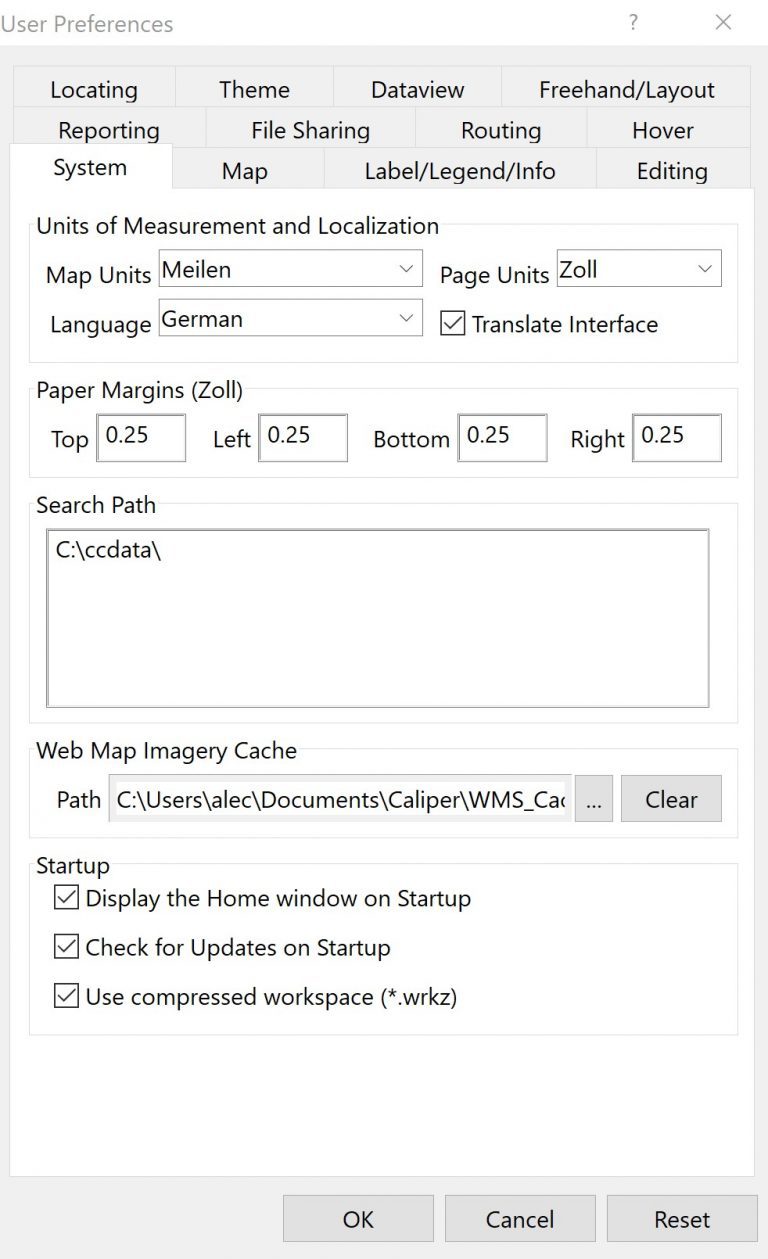
Task: Toggle Check for Updates on Startup
Action: click(66, 947)
